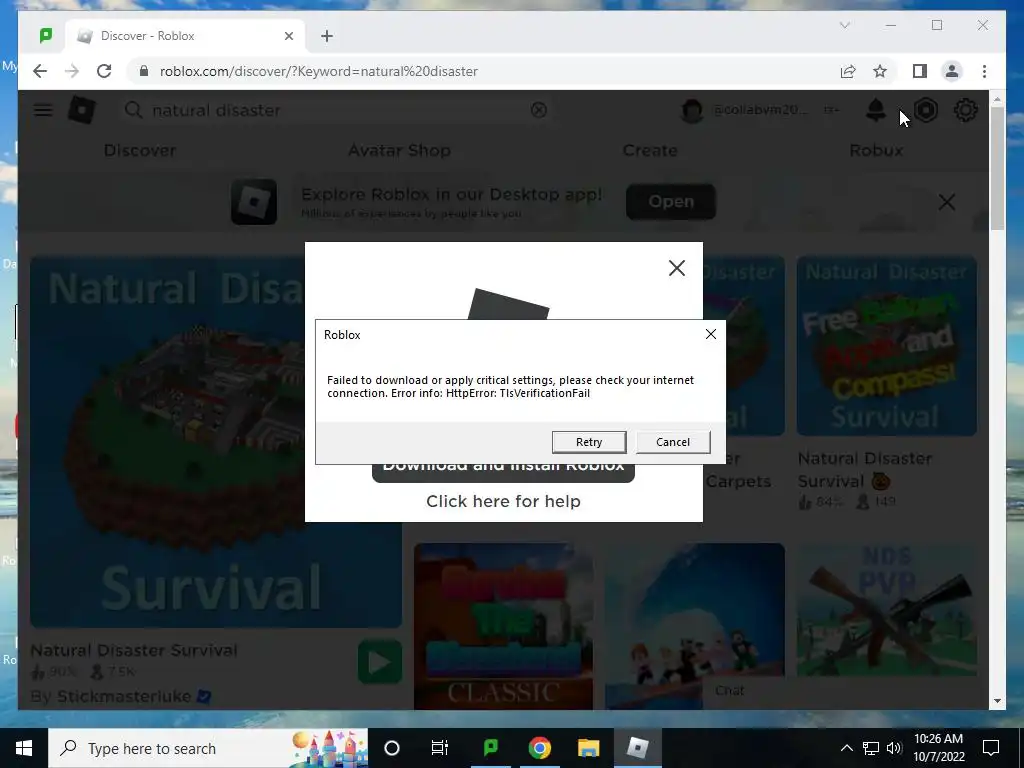The width and height of the screenshot is (1024, 768).
Task: Open the volume tray icon
Action: point(894,748)
